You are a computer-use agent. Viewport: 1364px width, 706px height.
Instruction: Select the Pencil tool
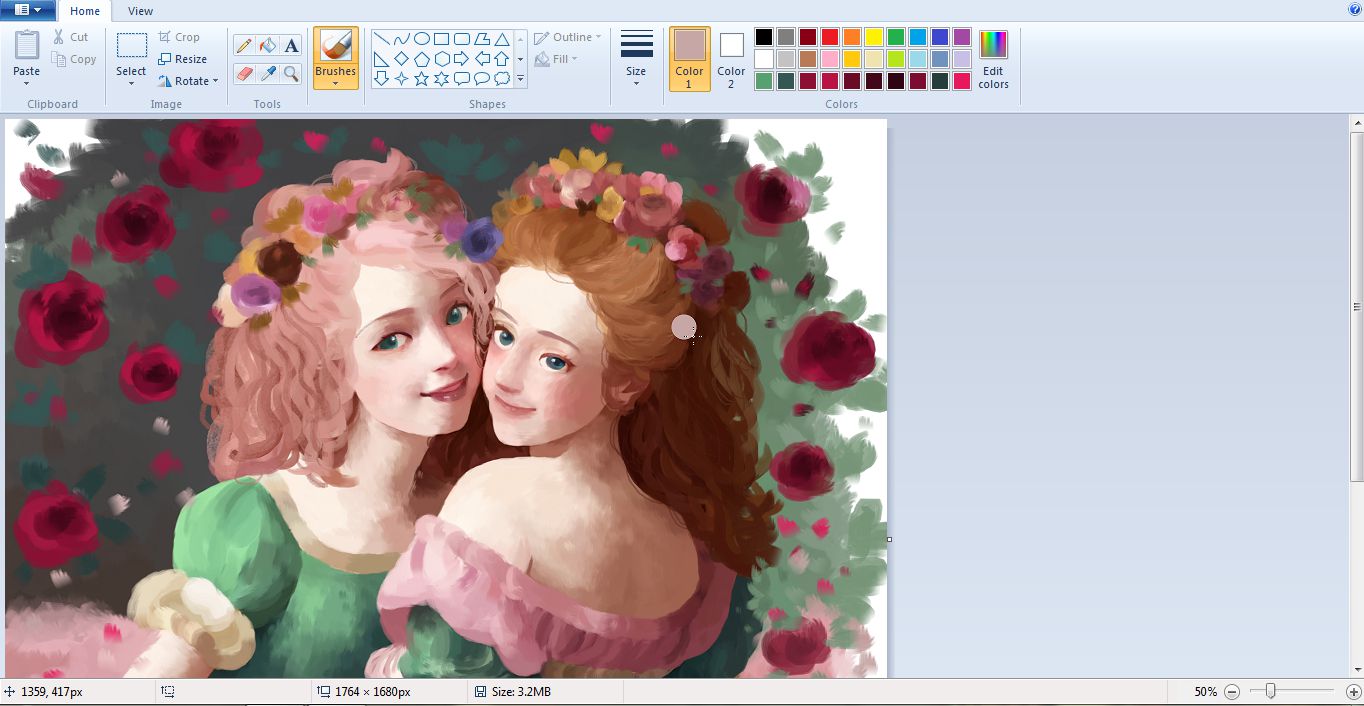(244, 46)
